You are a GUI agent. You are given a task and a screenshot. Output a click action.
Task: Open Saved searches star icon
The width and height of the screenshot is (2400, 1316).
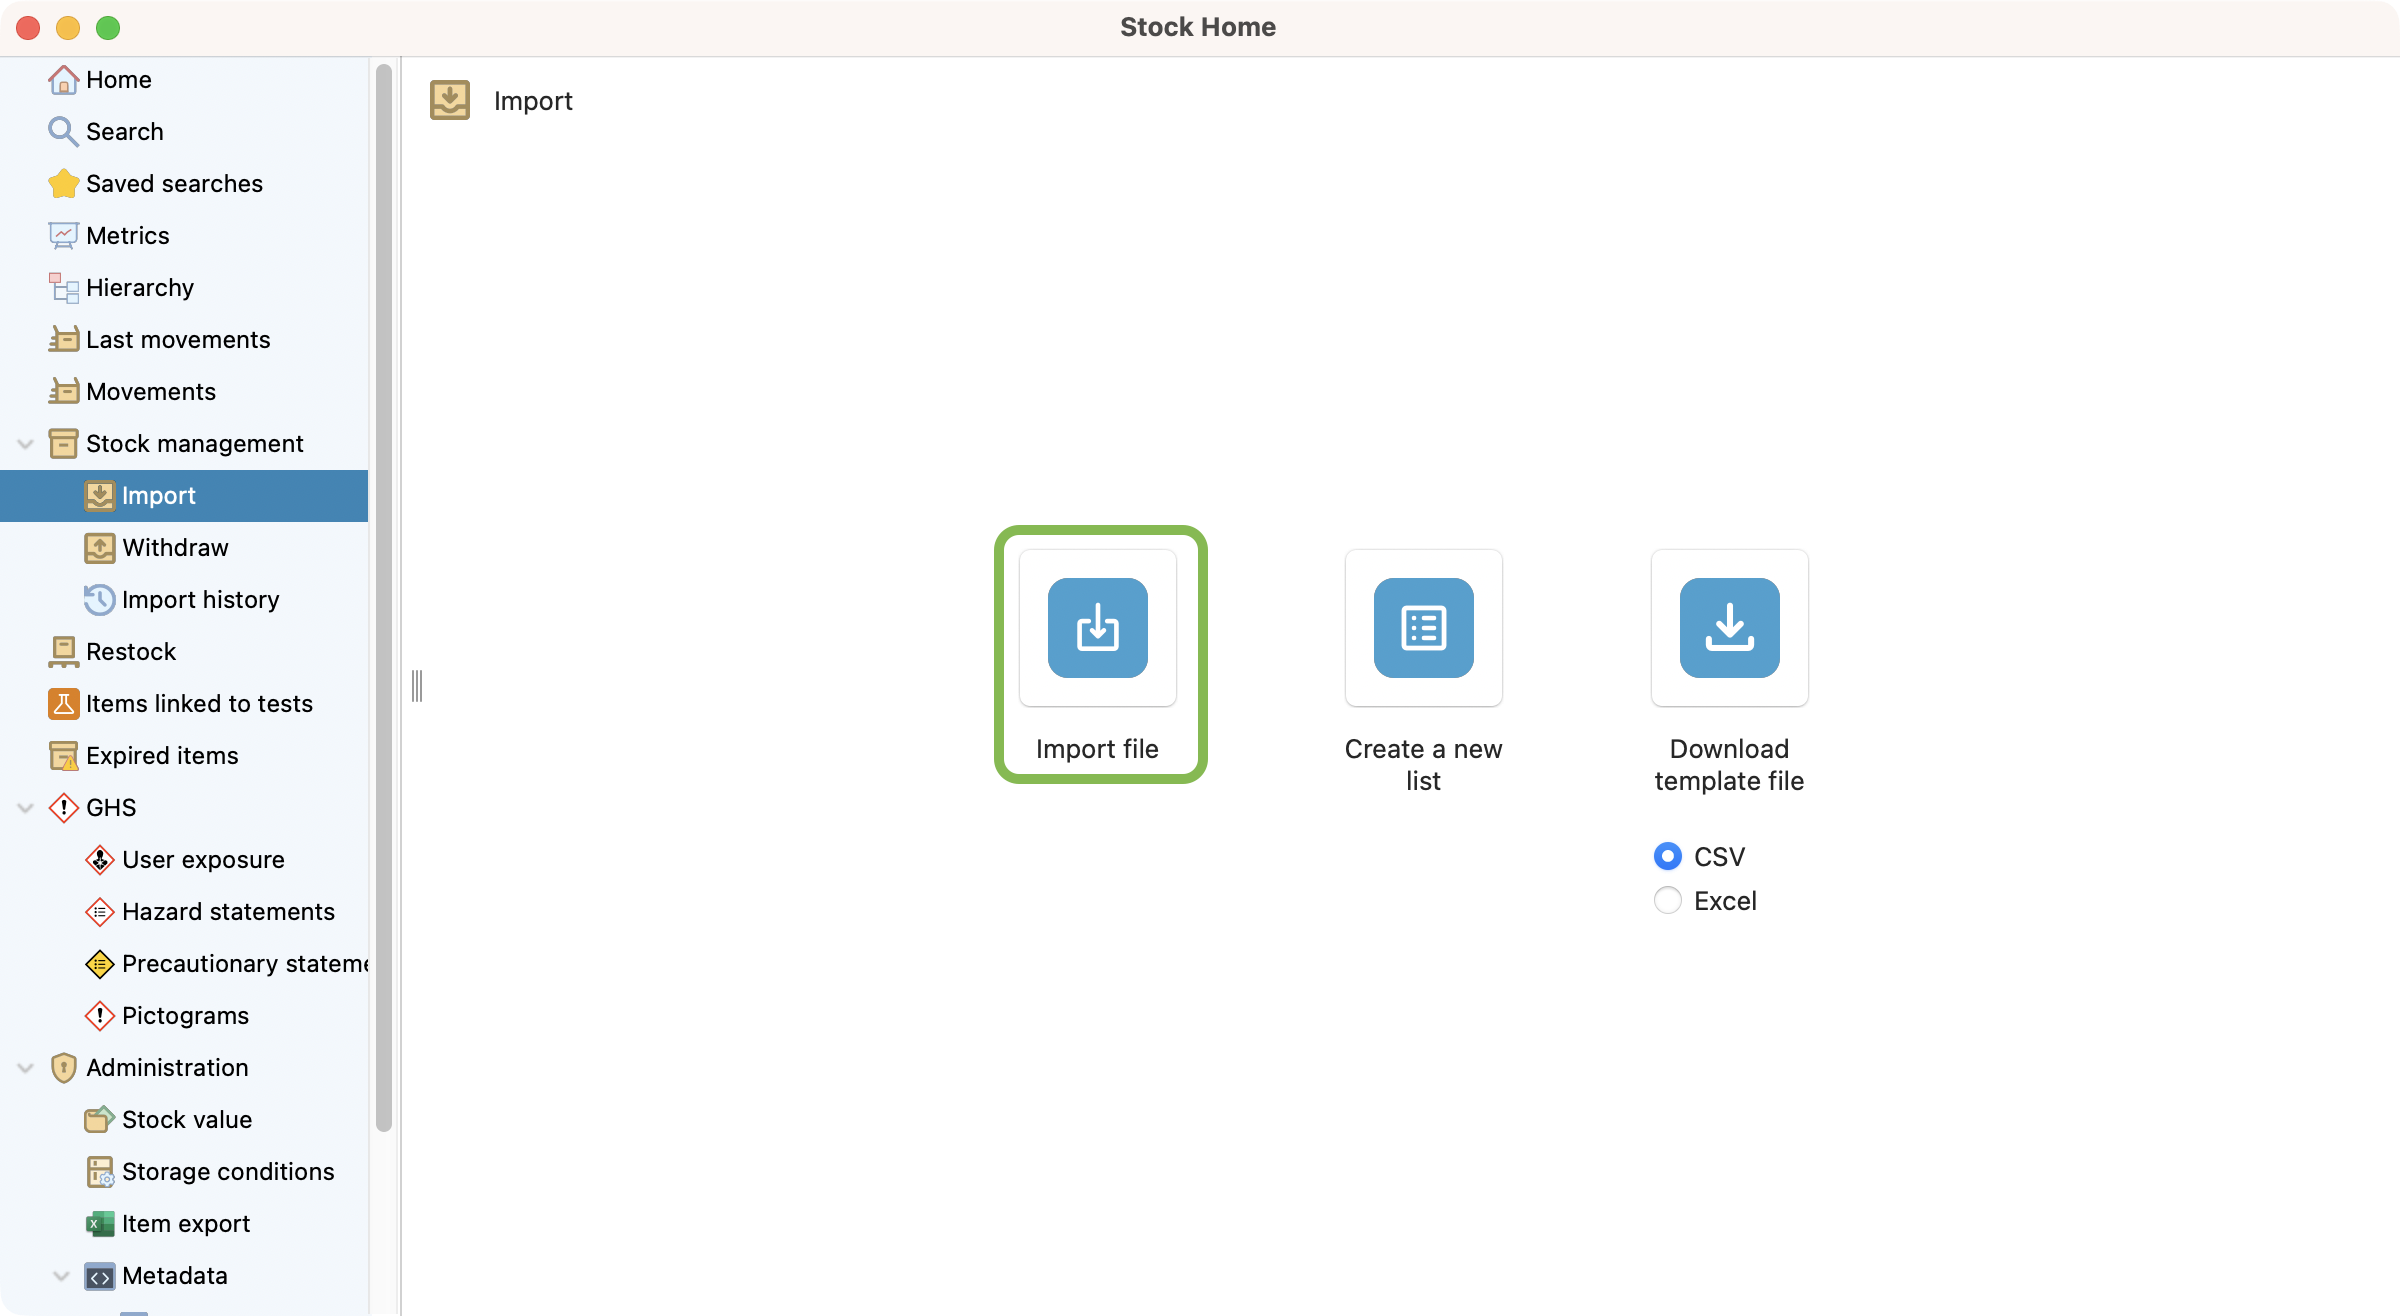(x=63, y=184)
